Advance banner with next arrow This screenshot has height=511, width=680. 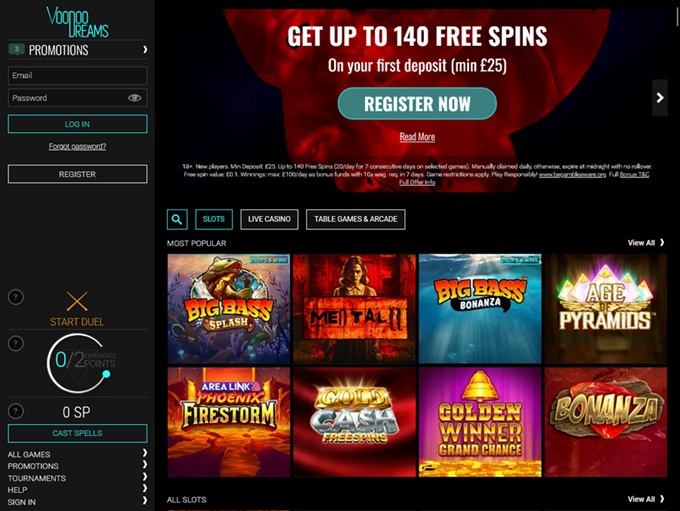point(660,98)
